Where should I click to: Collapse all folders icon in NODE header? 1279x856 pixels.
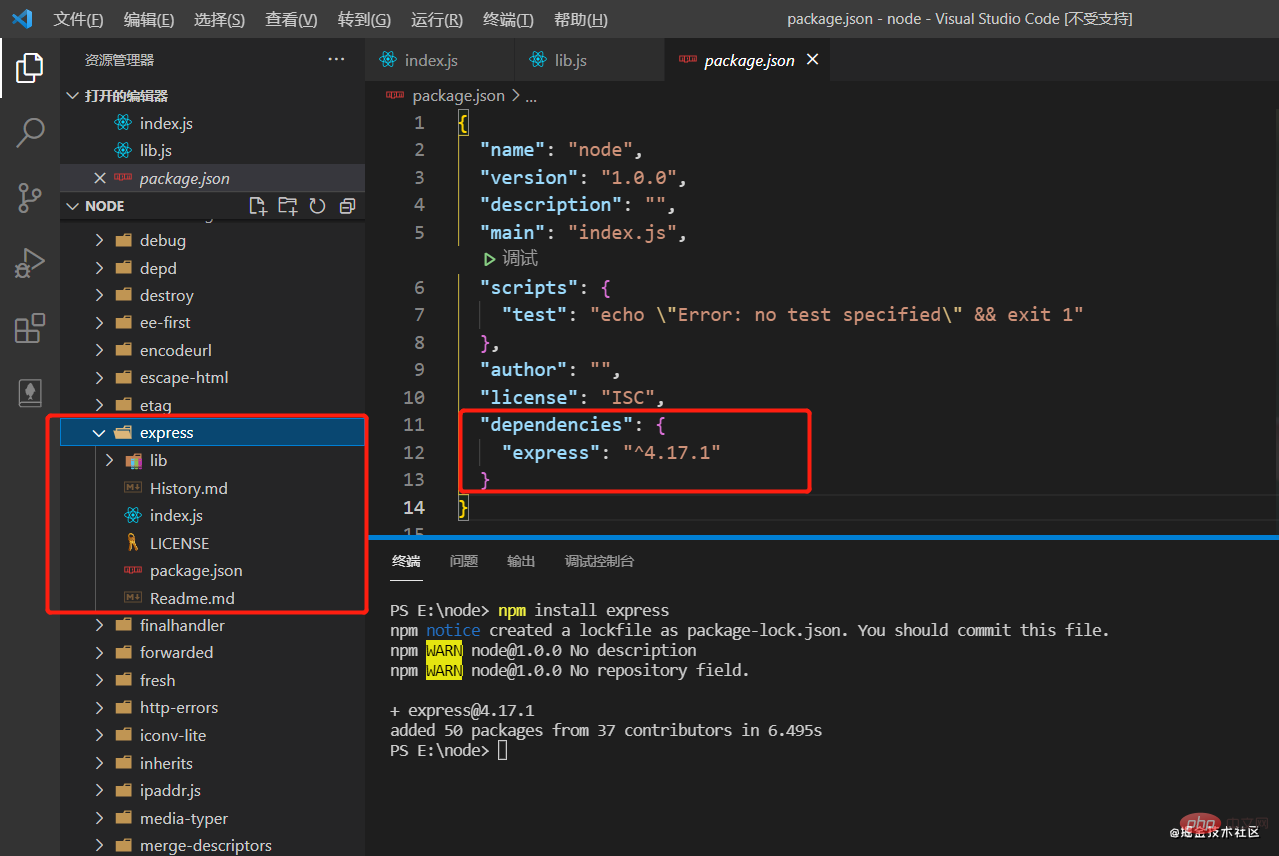click(x=347, y=206)
